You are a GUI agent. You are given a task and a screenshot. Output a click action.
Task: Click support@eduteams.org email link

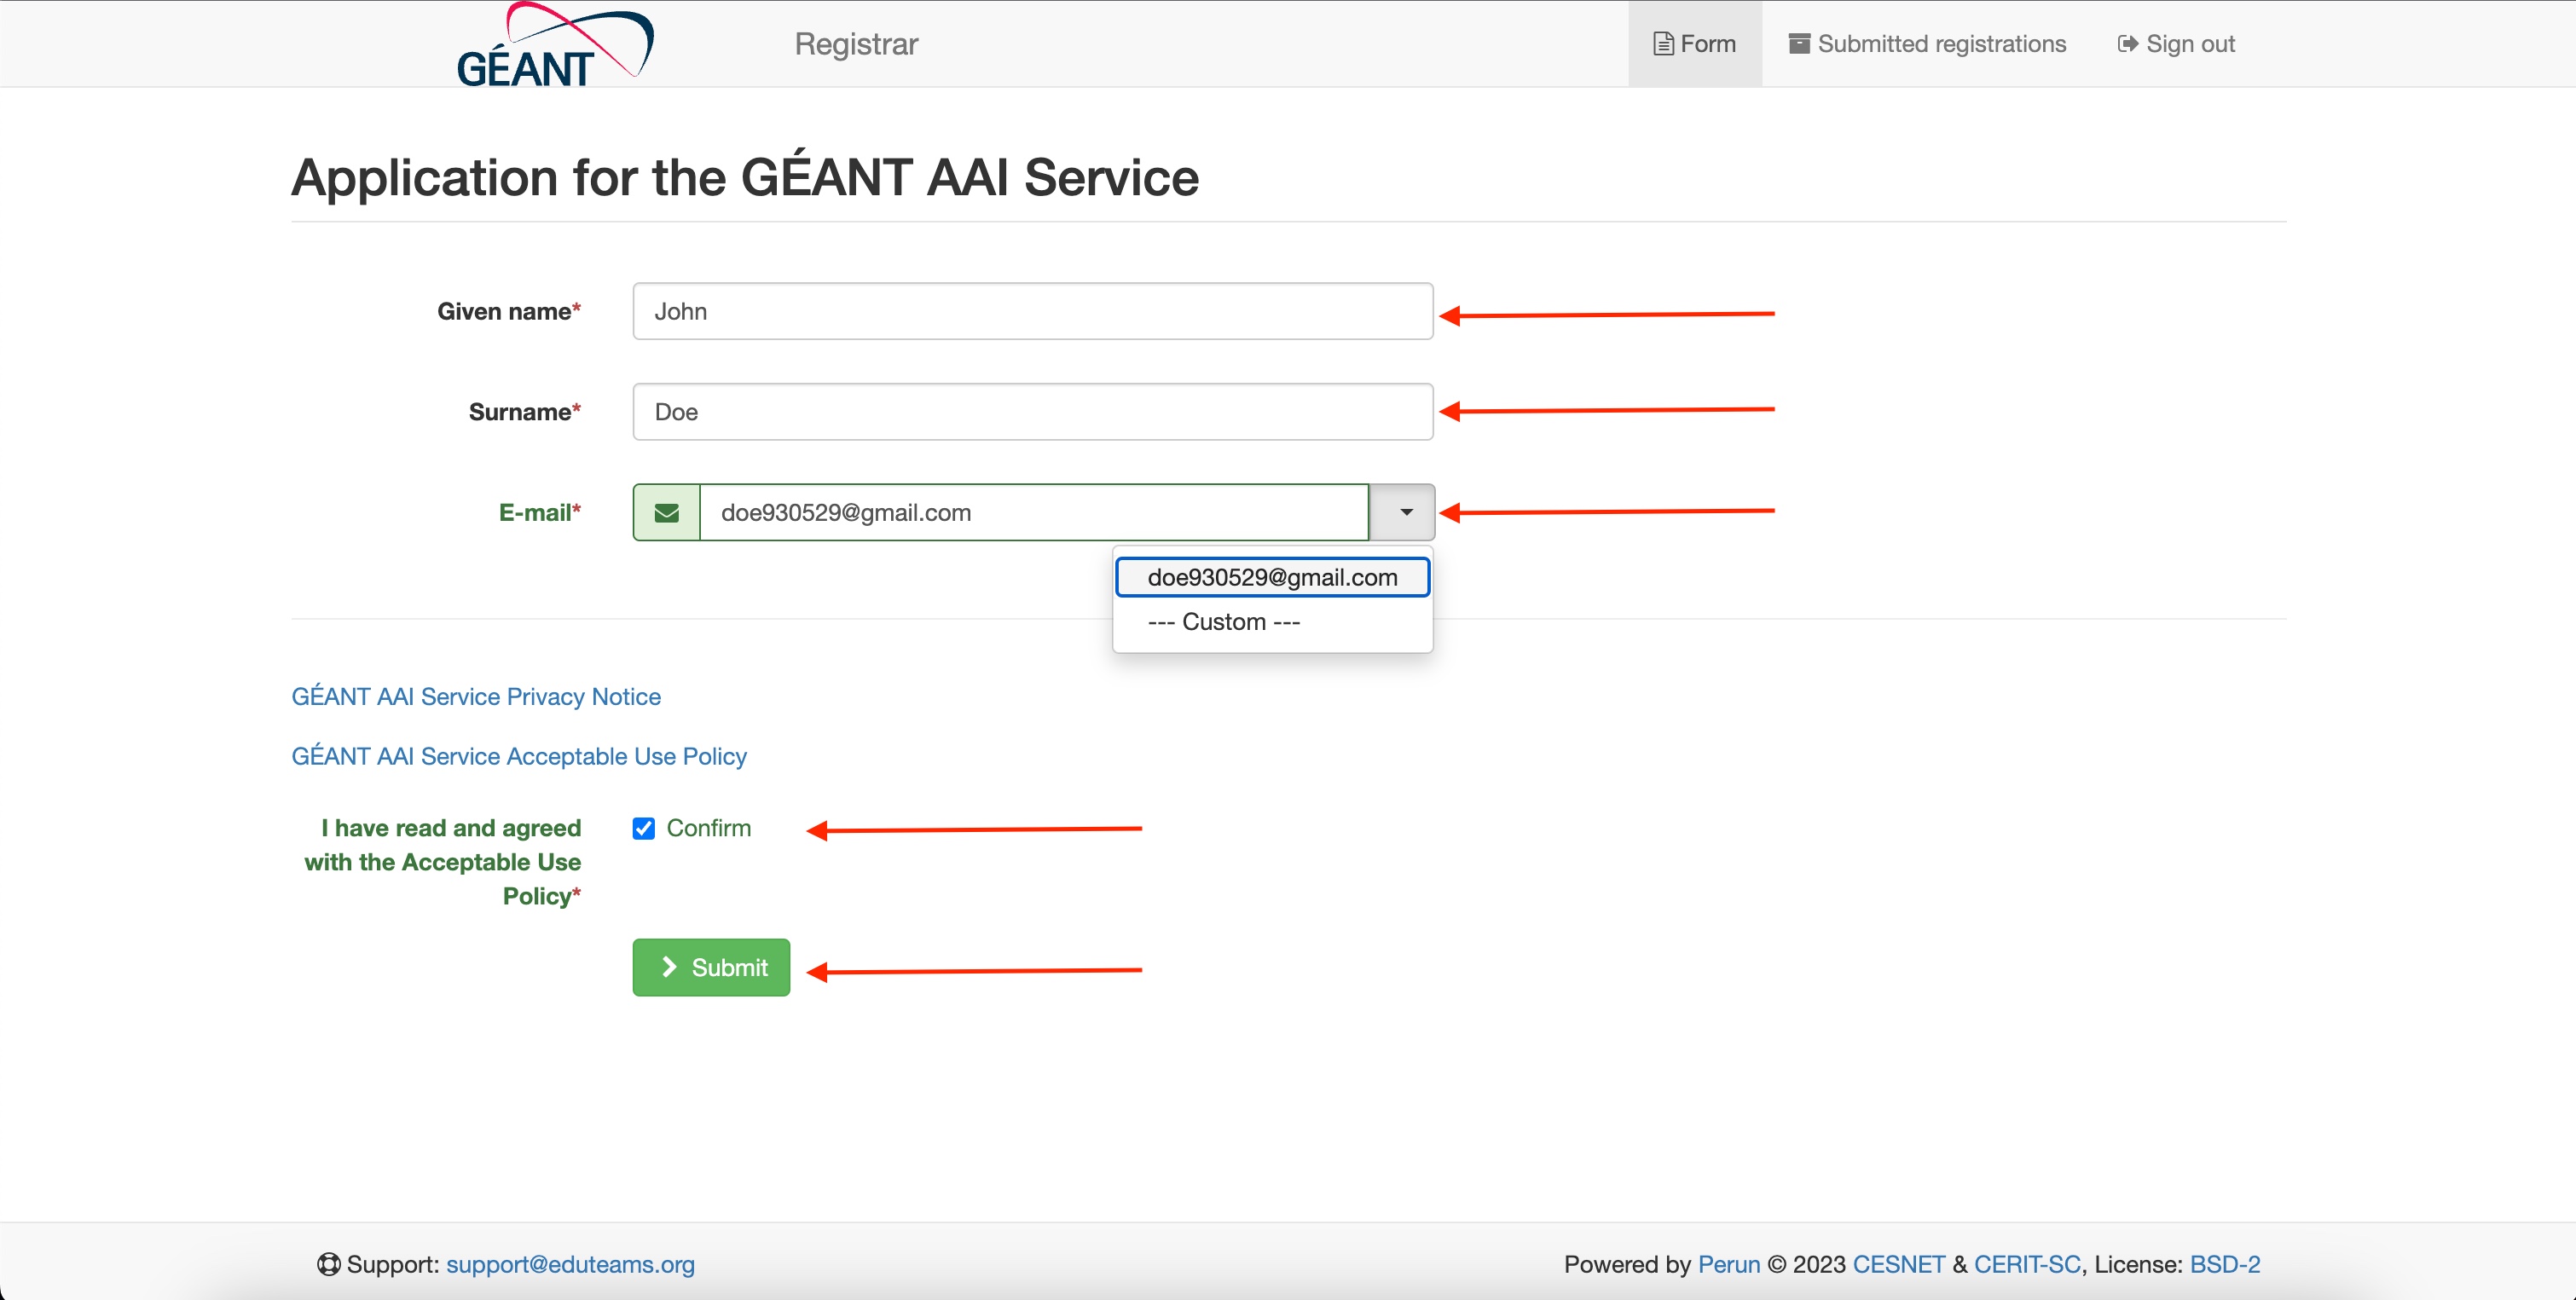570,1264
